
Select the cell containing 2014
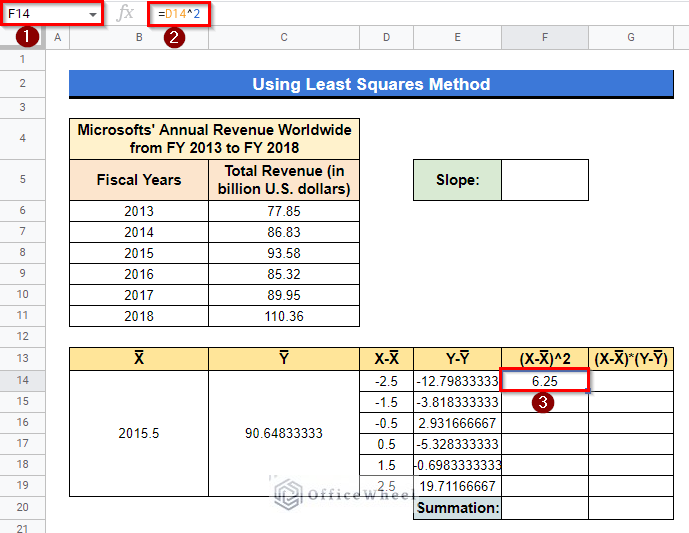click(x=139, y=232)
